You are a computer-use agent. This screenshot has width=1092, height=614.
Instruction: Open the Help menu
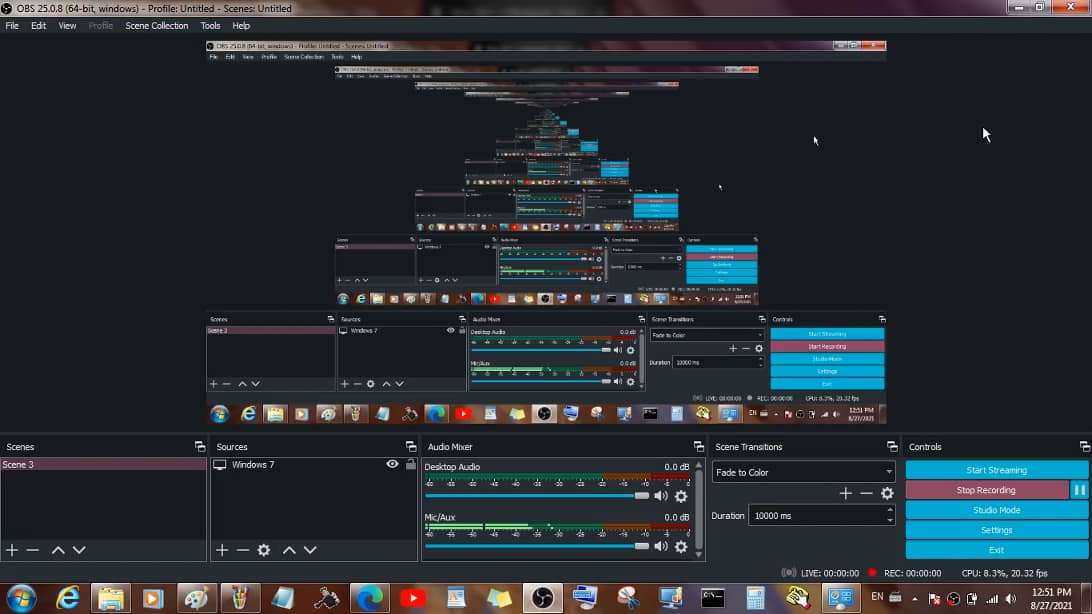[241, 26]
